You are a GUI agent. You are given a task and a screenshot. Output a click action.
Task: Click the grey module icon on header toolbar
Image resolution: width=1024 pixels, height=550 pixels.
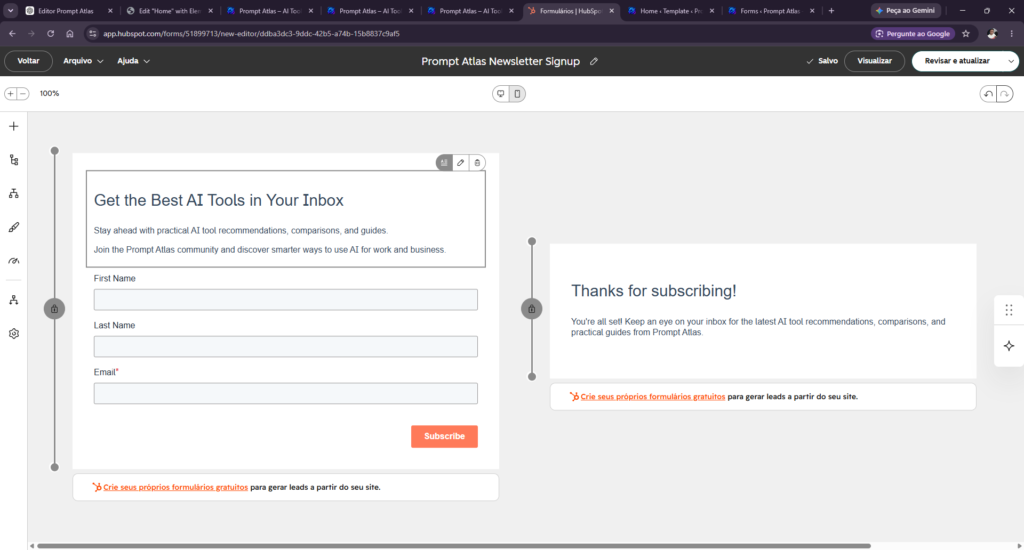coord(444,163)
